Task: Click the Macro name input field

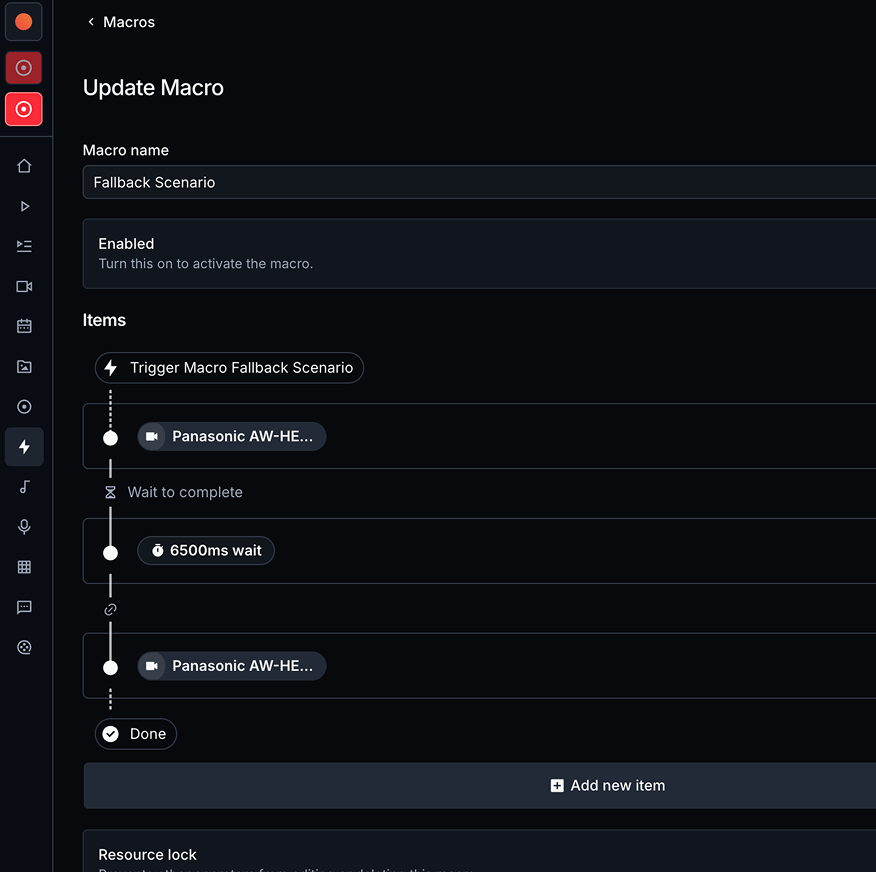Action: coord(479,182)
